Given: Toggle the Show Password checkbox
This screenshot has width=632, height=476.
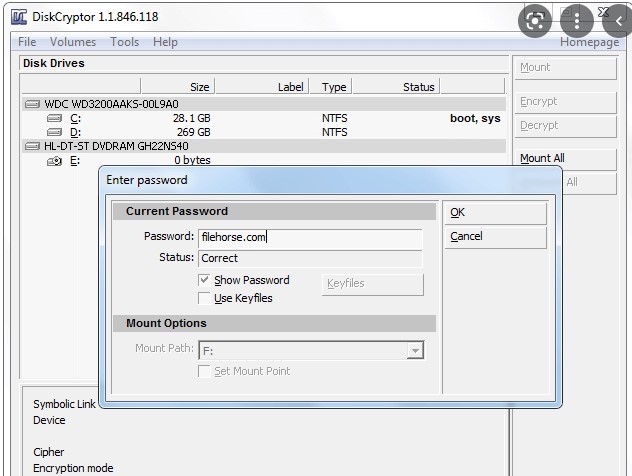Looking at the screenshot, I should [204, 280].
